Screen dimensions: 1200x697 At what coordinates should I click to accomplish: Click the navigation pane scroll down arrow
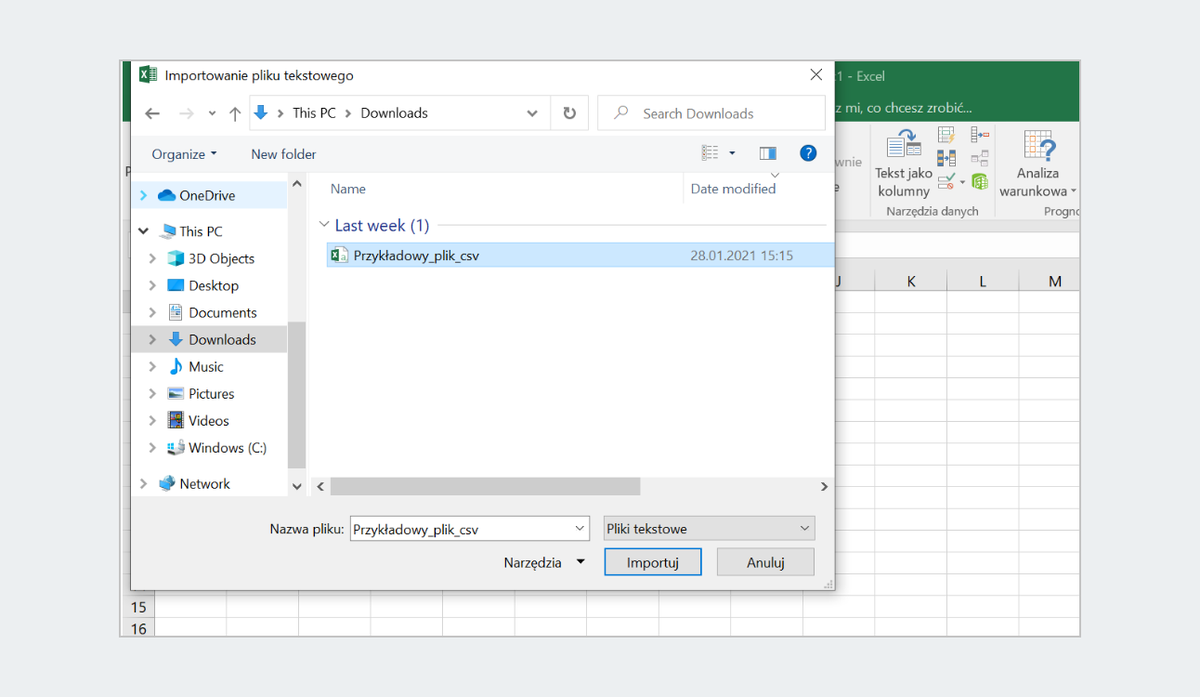[297, 486]
